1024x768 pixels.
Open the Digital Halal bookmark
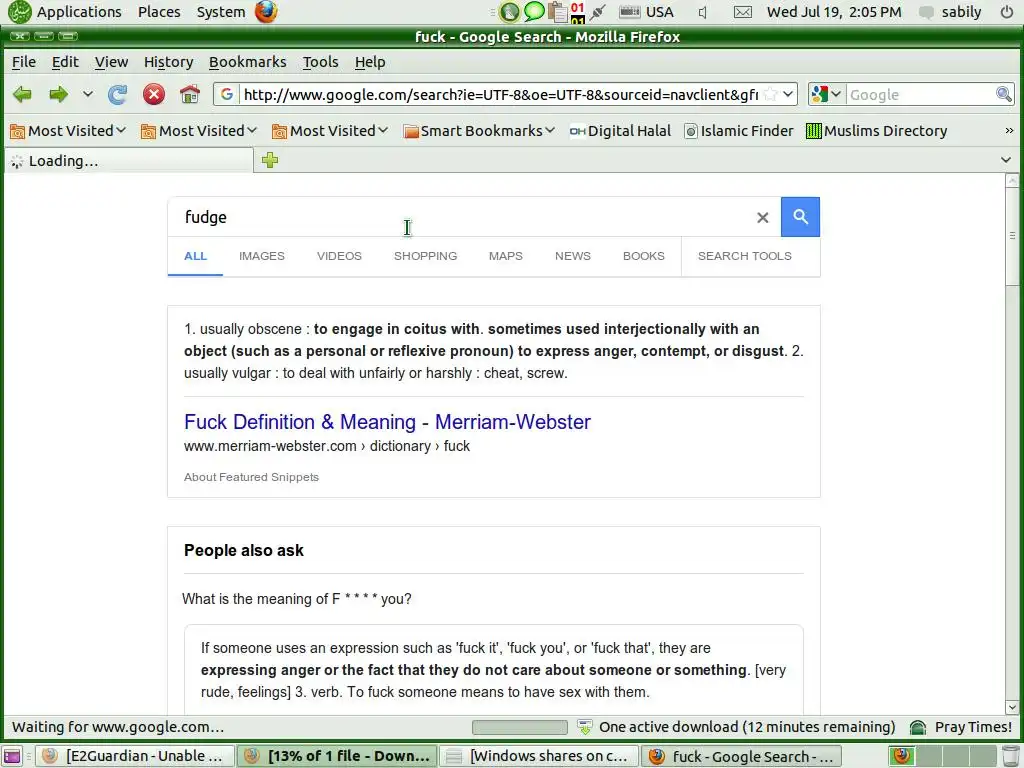point(620,131)
